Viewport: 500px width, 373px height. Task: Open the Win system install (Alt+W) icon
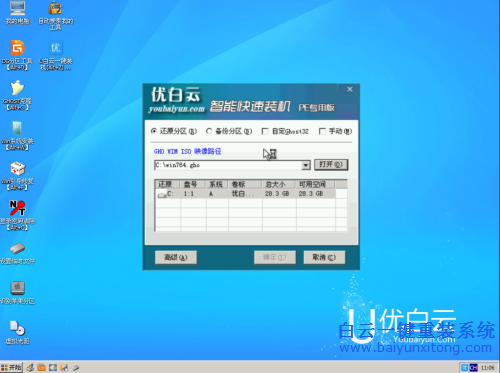(x=17, y=135)
